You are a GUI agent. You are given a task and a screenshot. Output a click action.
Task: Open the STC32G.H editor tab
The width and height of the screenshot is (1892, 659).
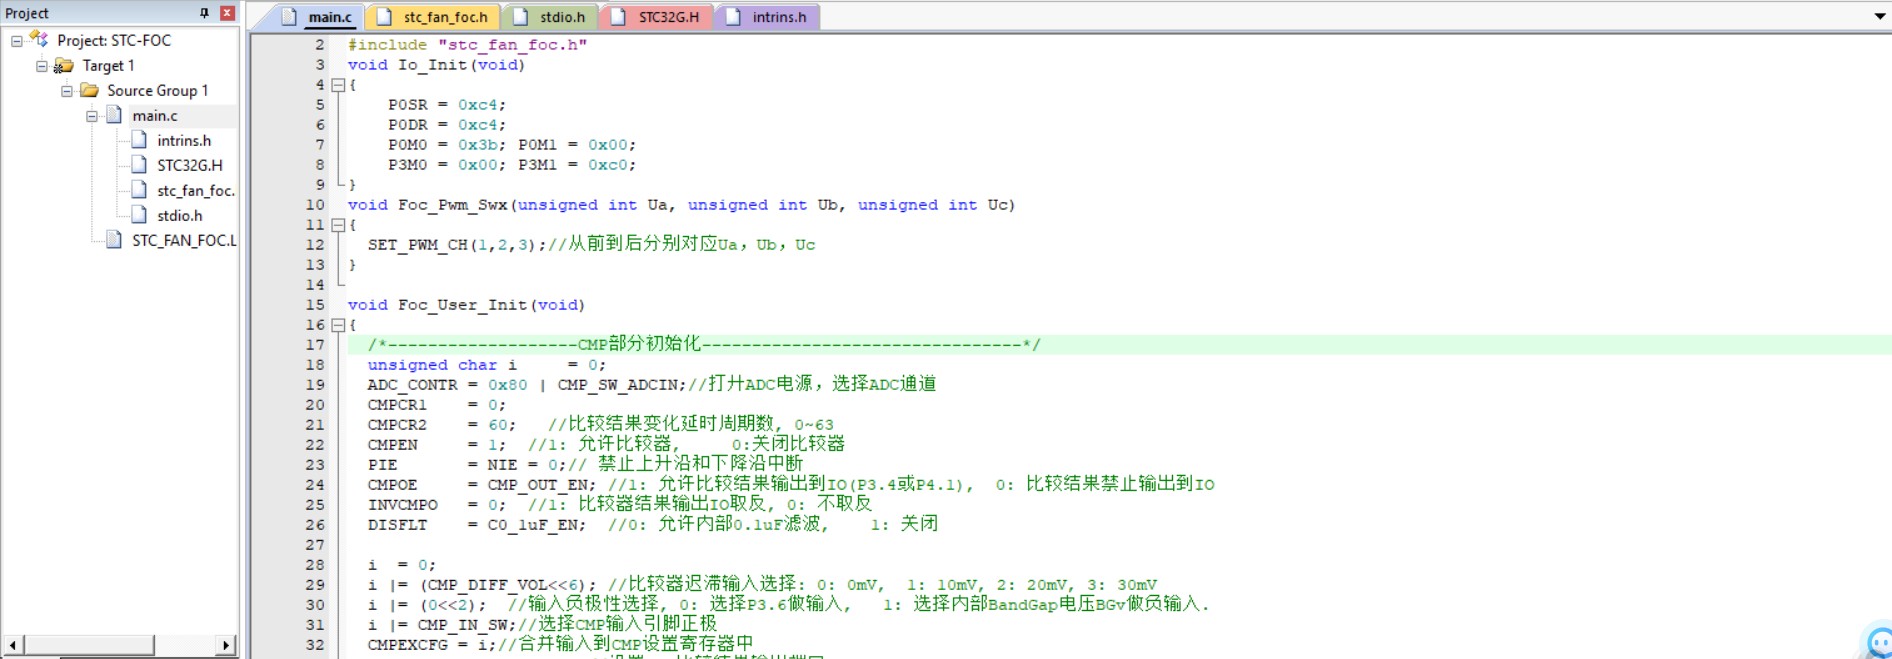coord(656,17)
